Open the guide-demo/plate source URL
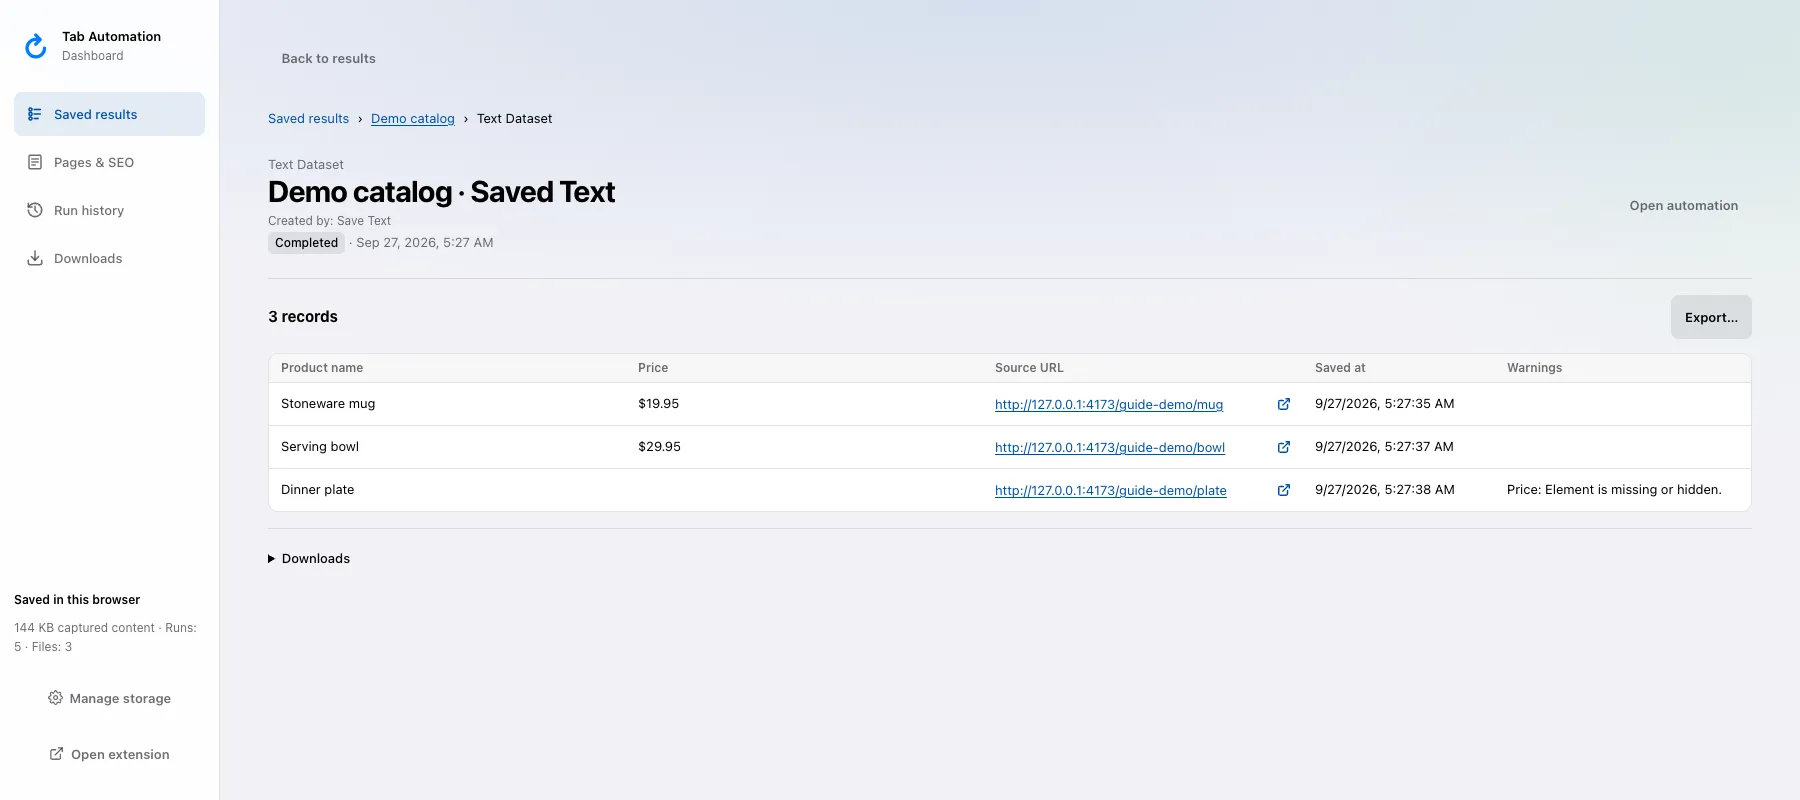 pyautogui.click(x=1111, y=491)
